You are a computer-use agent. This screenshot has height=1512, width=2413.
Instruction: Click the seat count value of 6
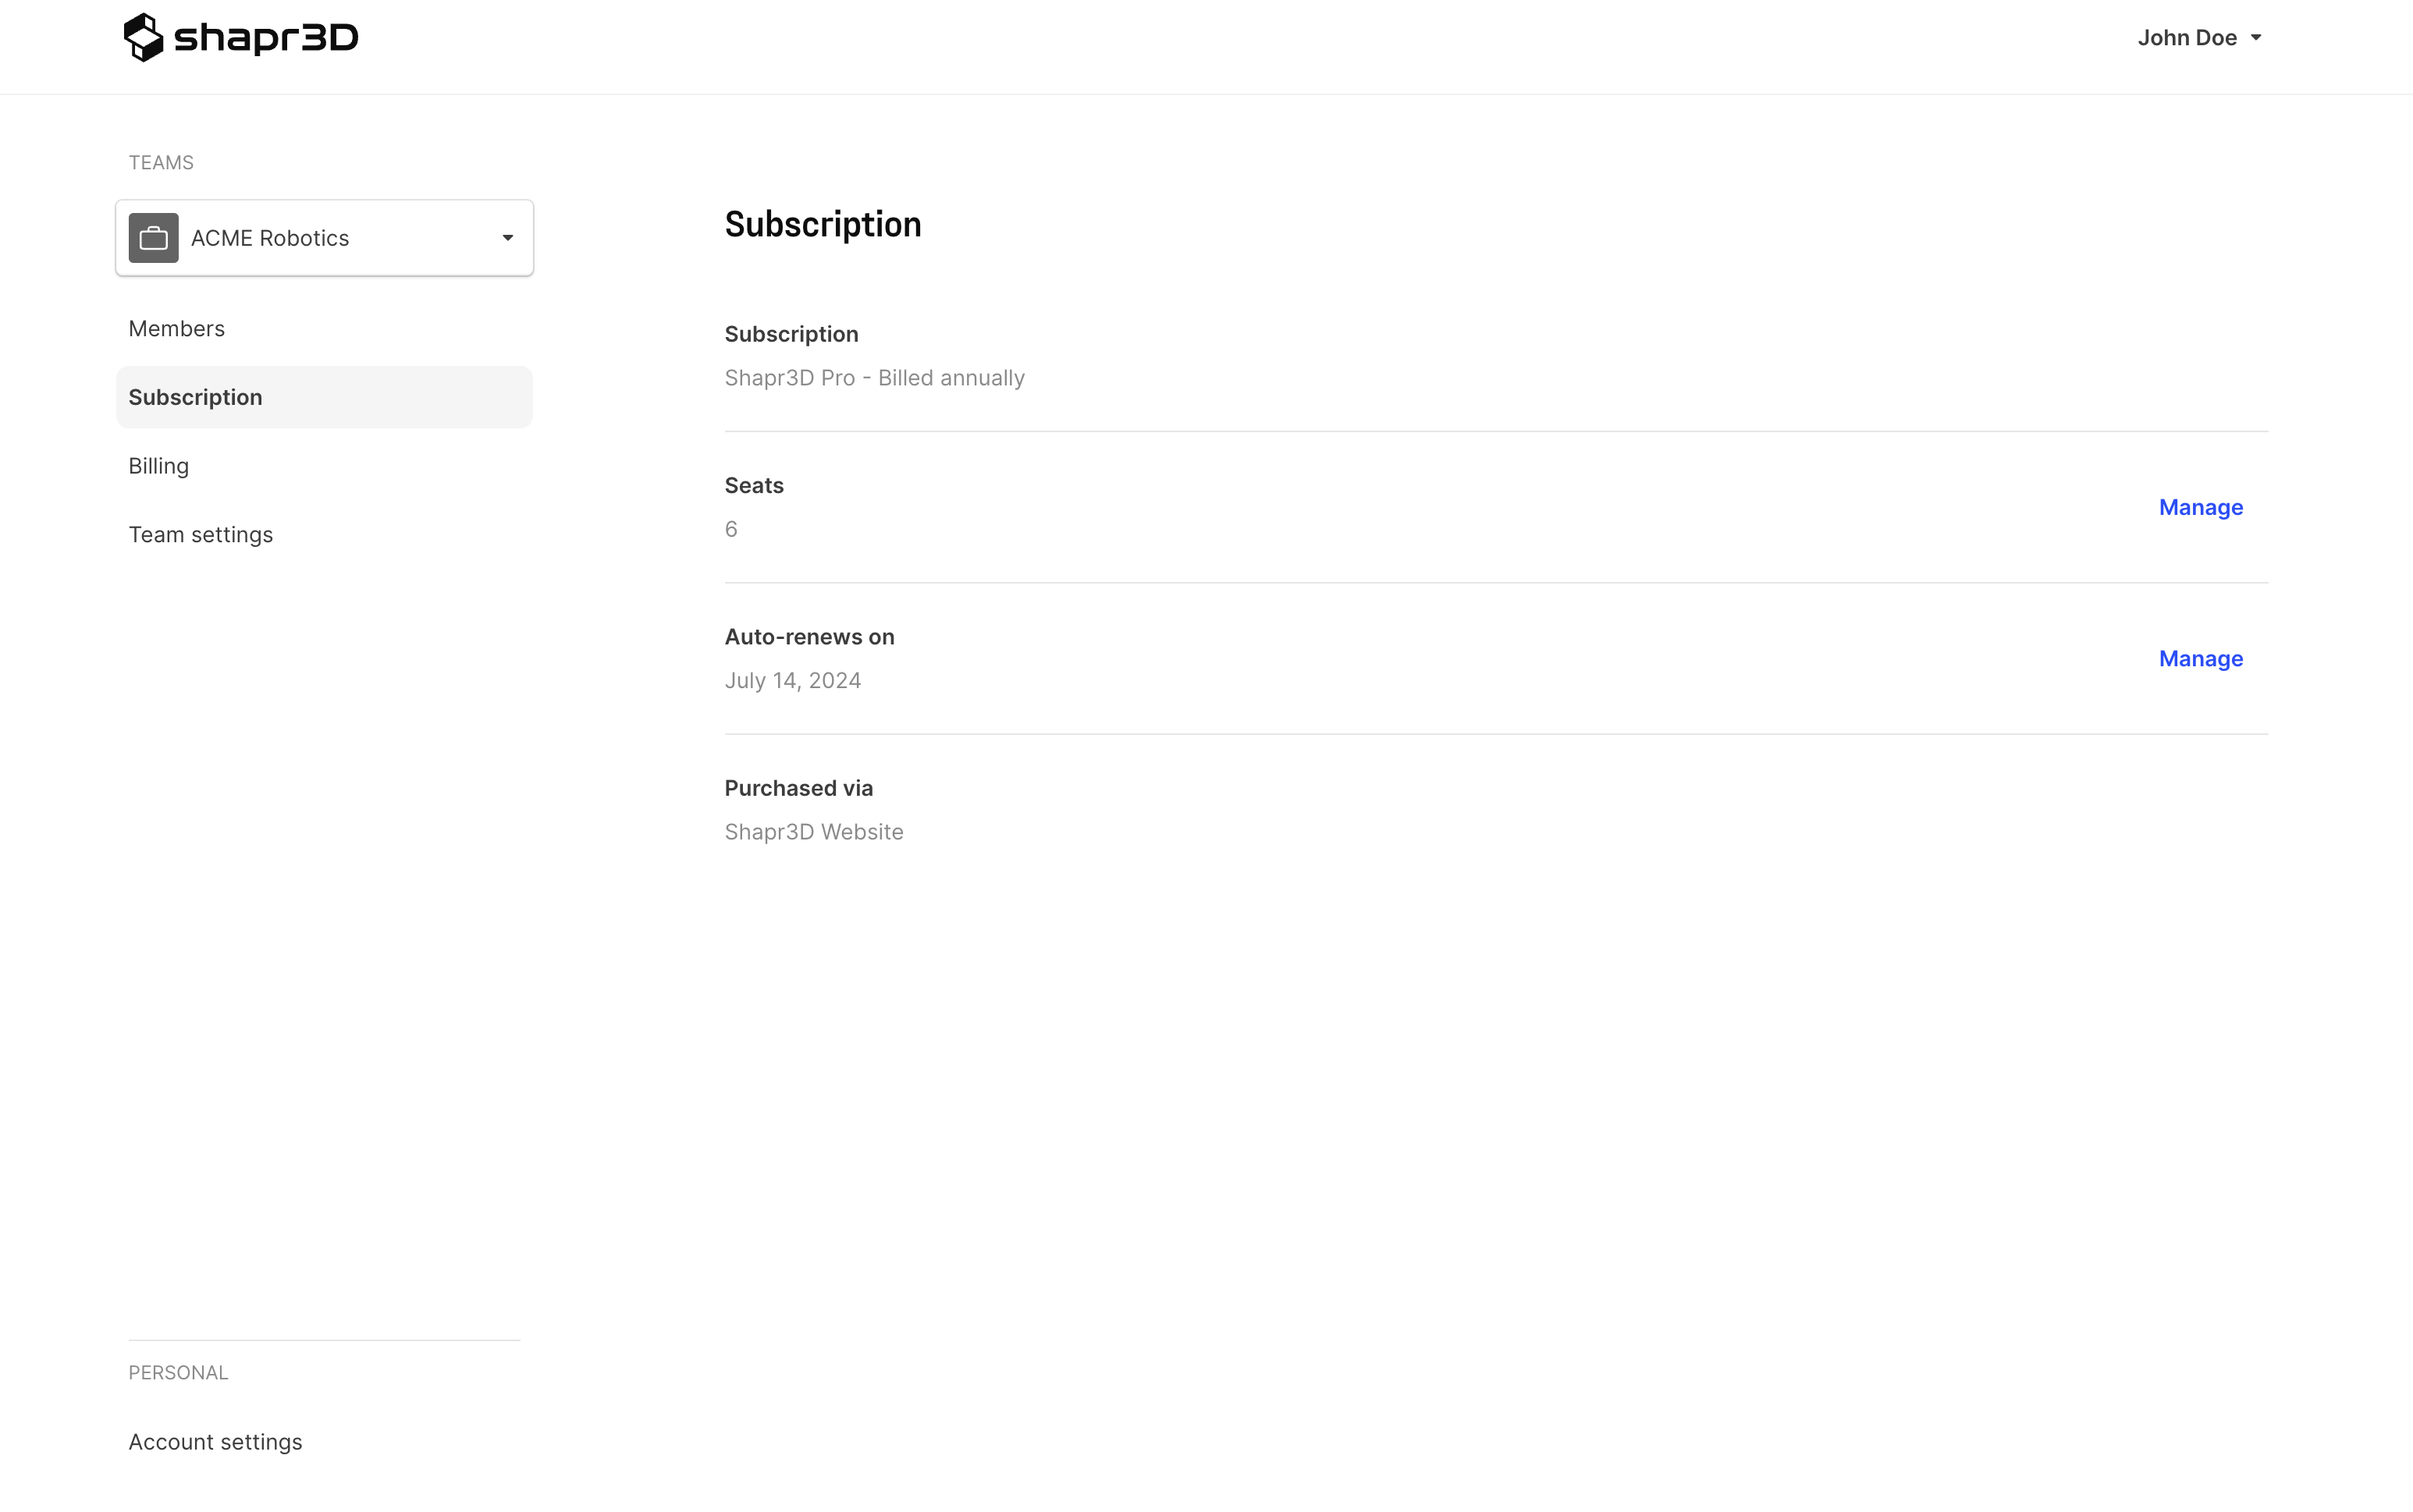click(731, 528)
